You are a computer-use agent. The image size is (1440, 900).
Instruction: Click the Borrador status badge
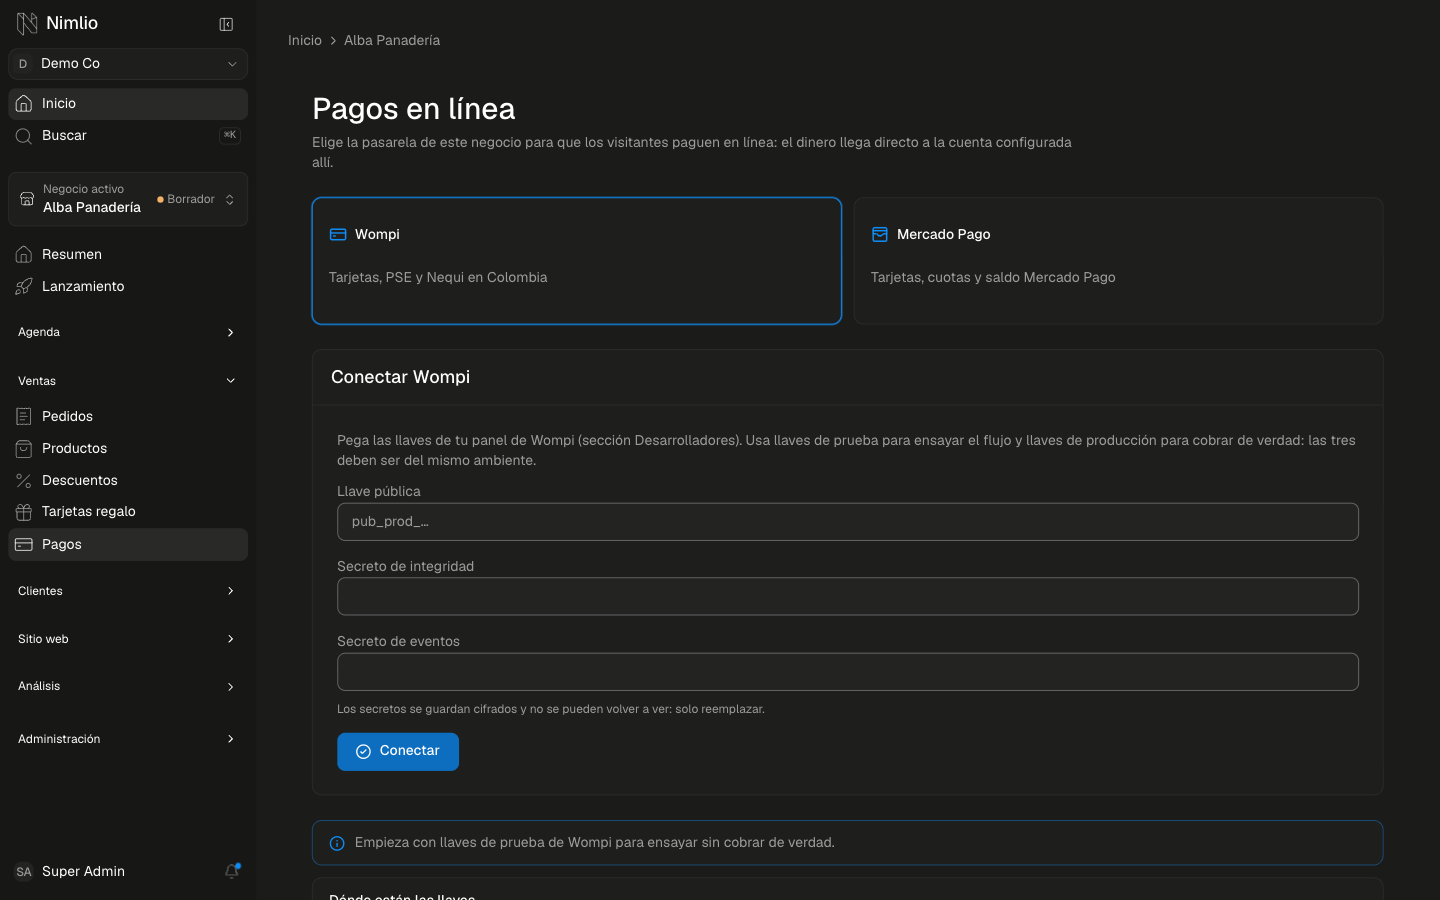[186, 200]
